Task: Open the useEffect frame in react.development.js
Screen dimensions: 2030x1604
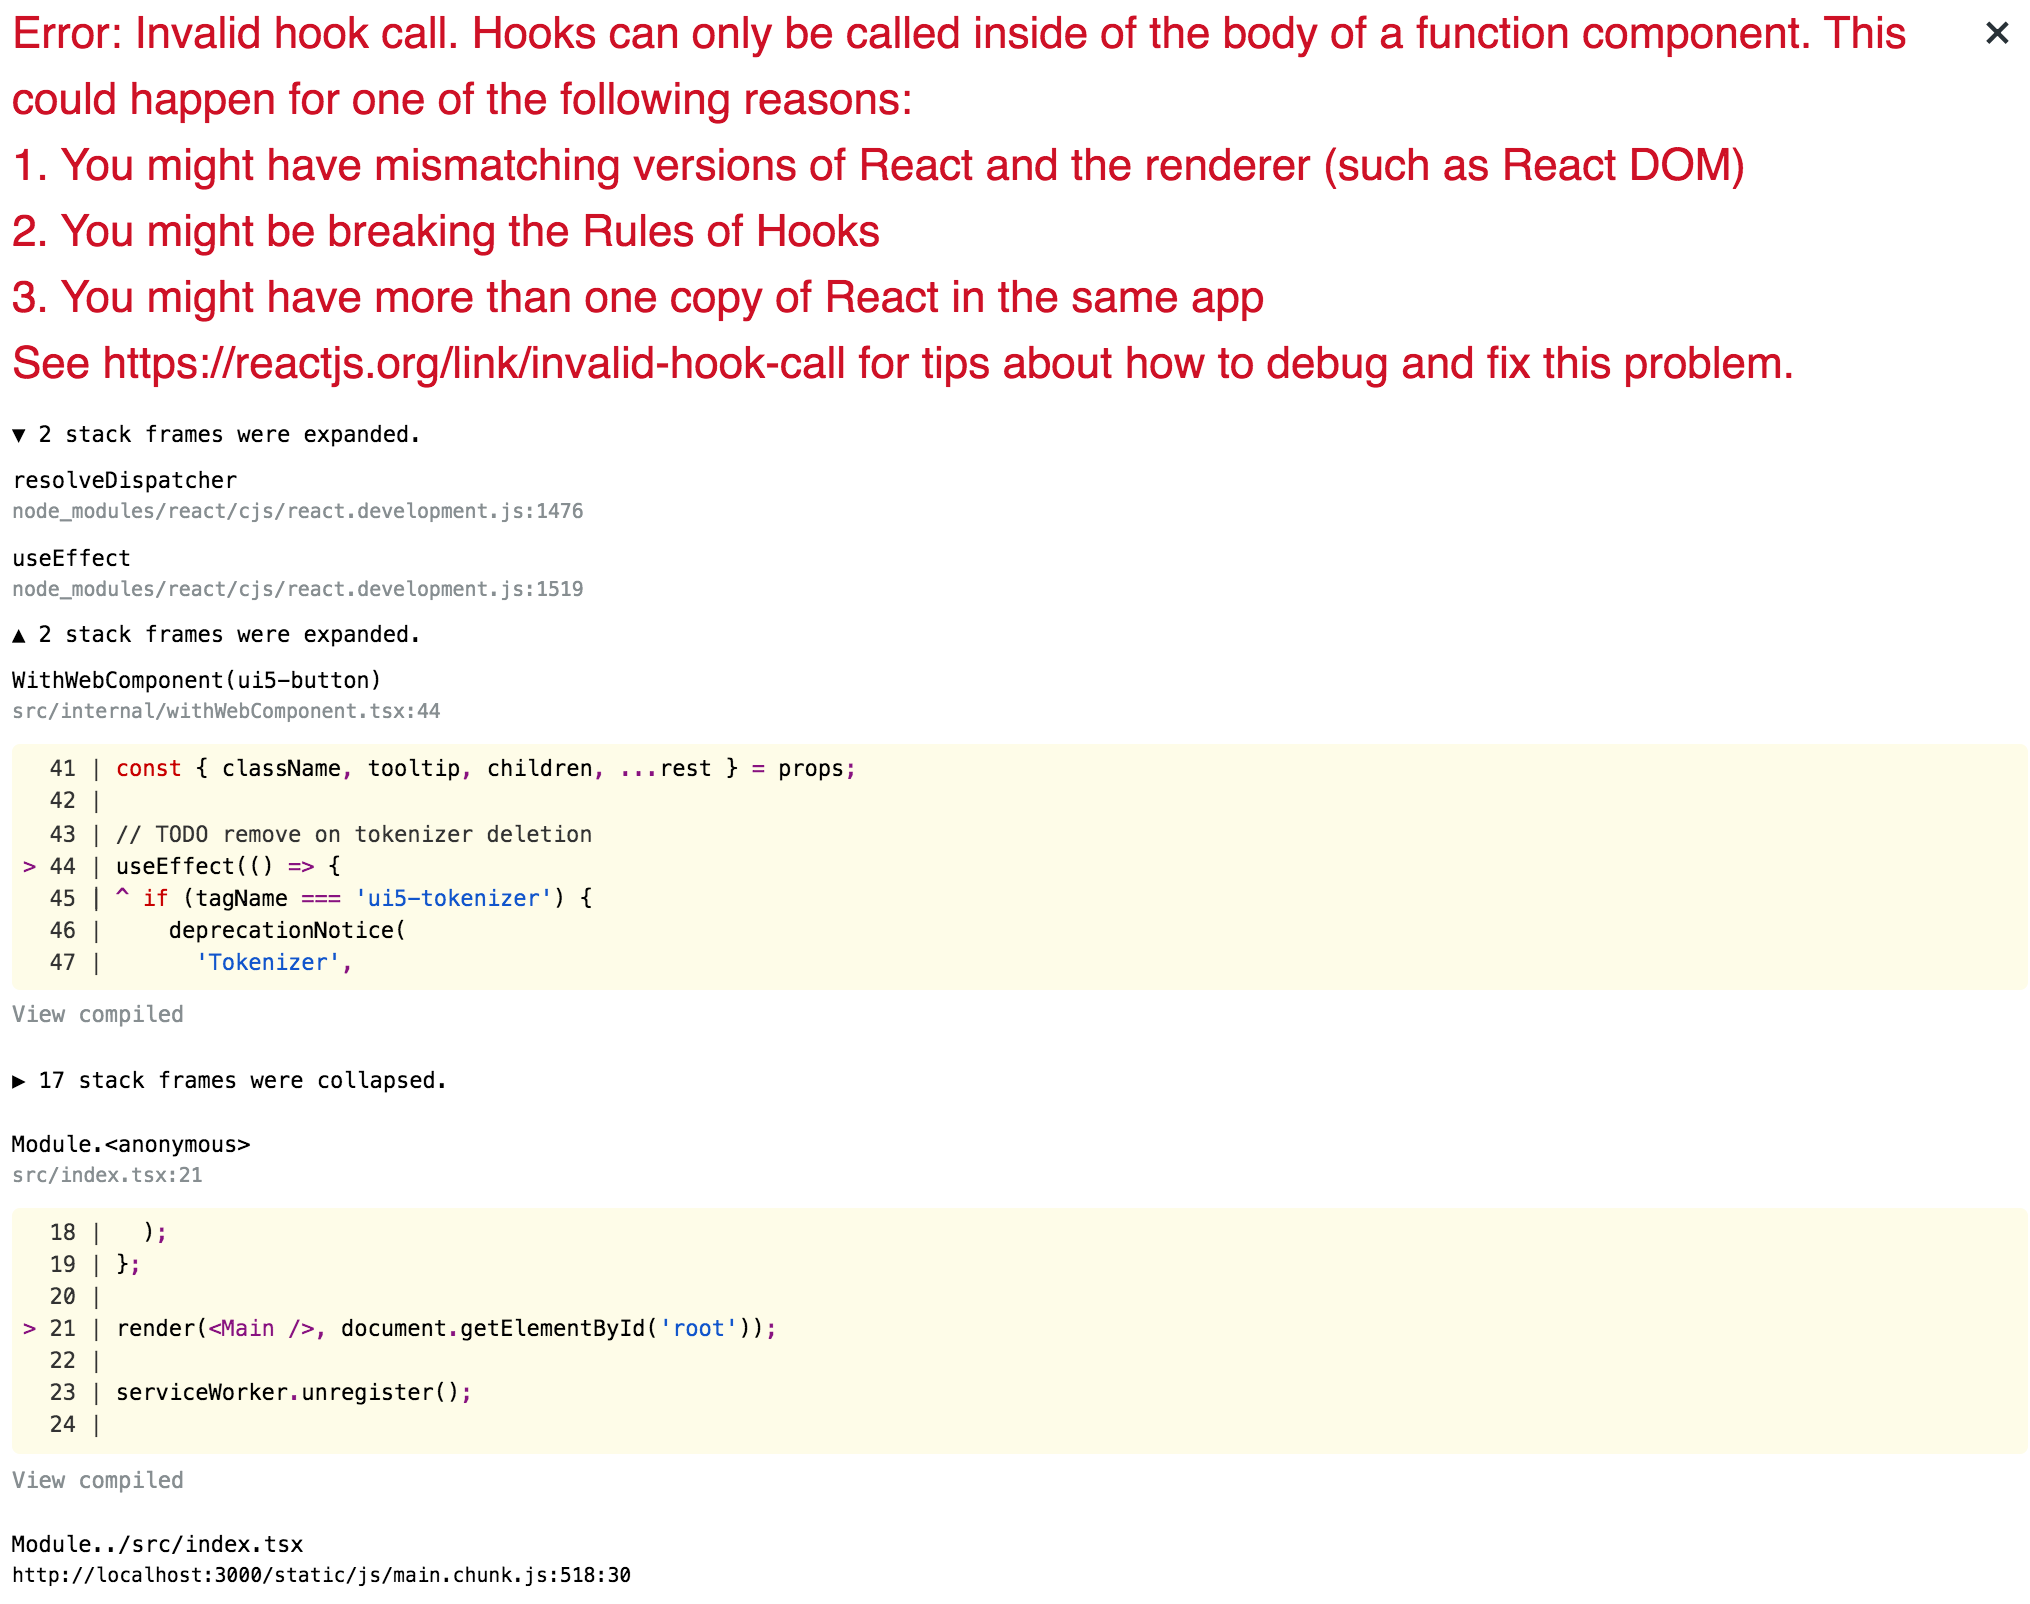Action: pos(71,558)
